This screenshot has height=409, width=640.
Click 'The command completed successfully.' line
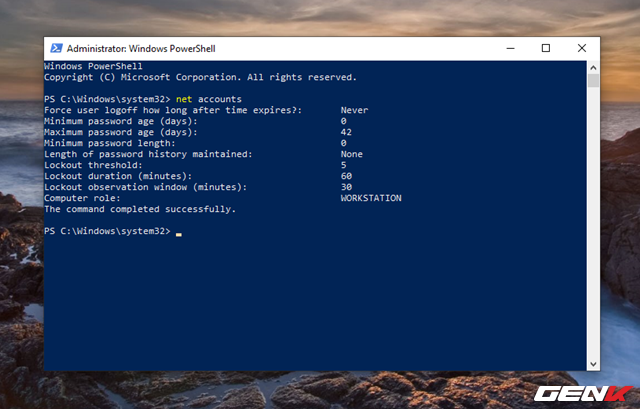pyautogui.click(x=140, y=209)
